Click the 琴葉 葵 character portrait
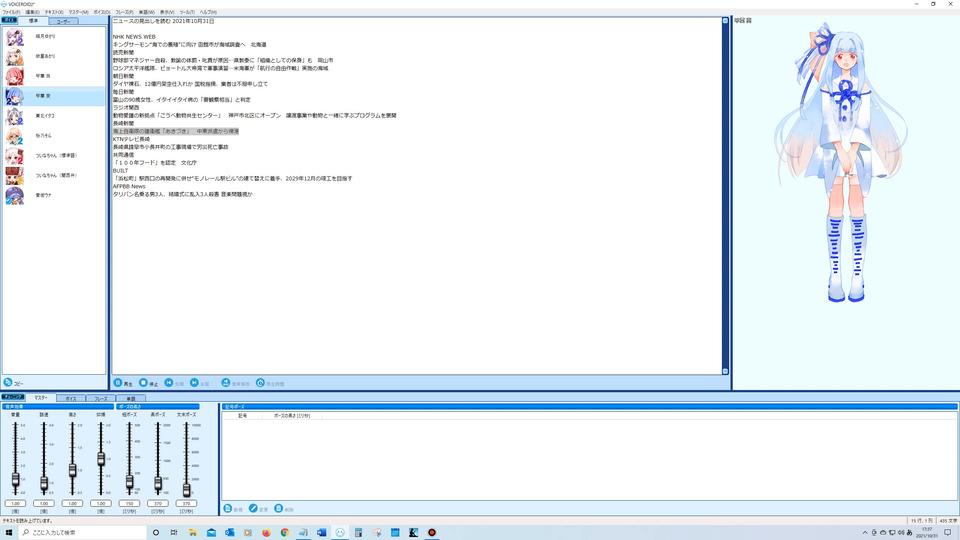The image size is (960, 540). coord(841,163)
